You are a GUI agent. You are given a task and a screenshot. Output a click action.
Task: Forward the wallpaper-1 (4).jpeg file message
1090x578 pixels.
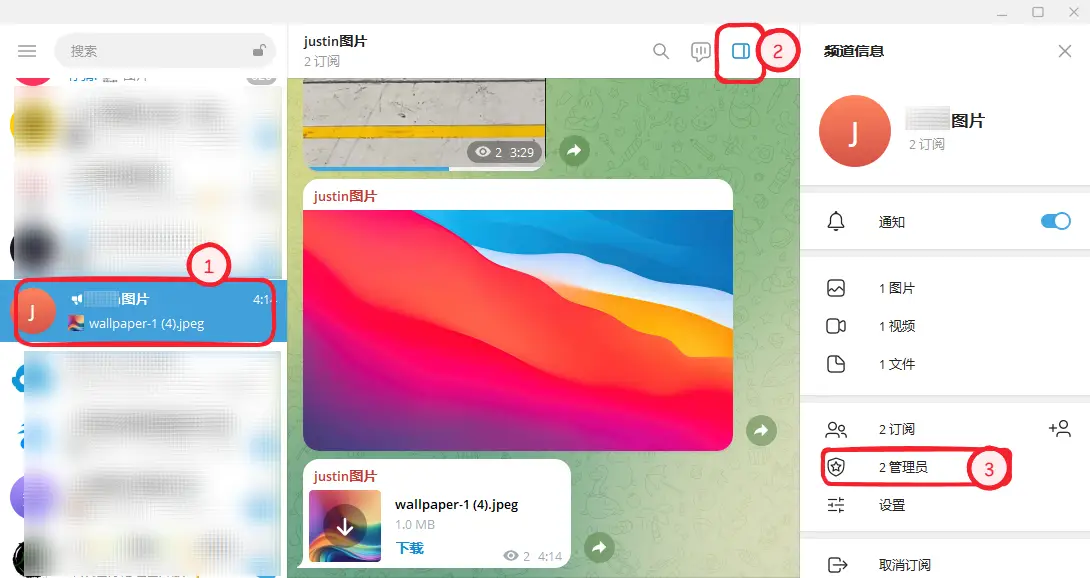(x=599, y=547)
